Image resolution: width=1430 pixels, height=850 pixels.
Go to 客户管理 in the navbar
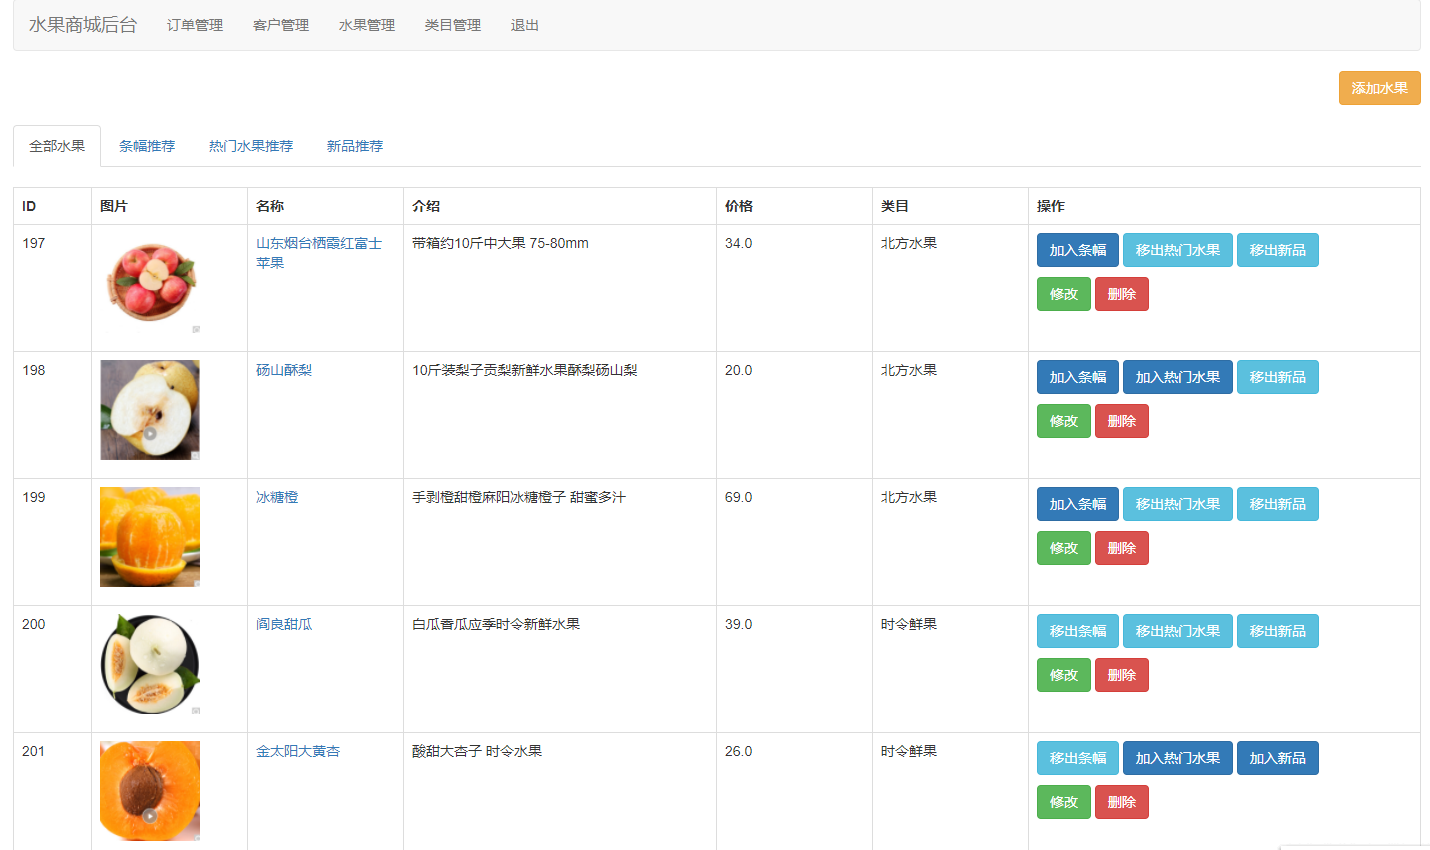point(281,25)
